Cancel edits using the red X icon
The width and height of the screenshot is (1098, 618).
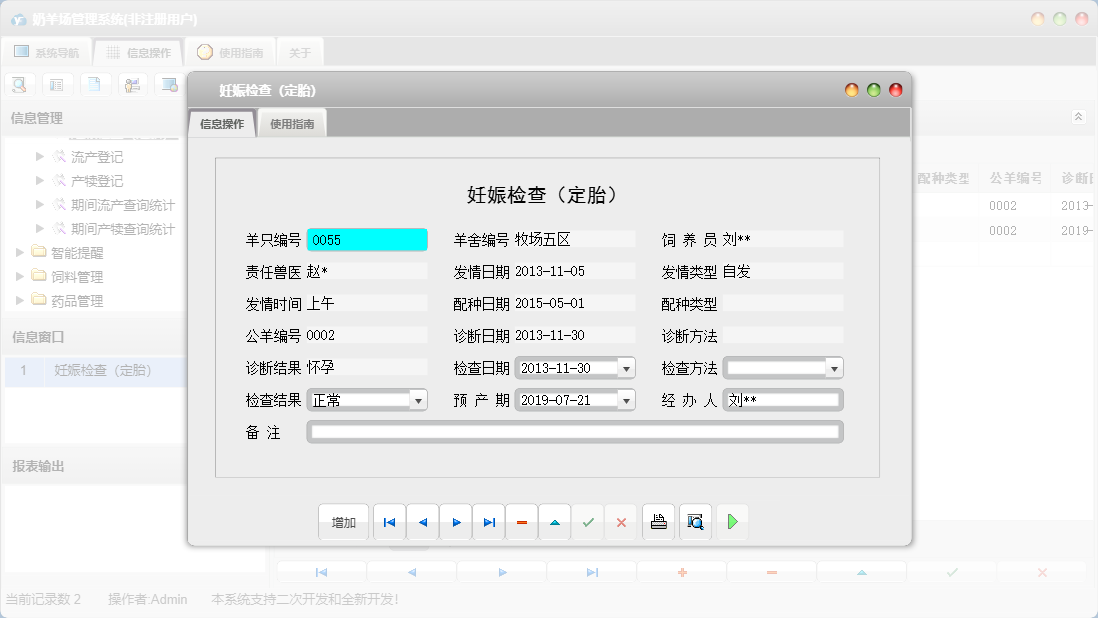620,521
